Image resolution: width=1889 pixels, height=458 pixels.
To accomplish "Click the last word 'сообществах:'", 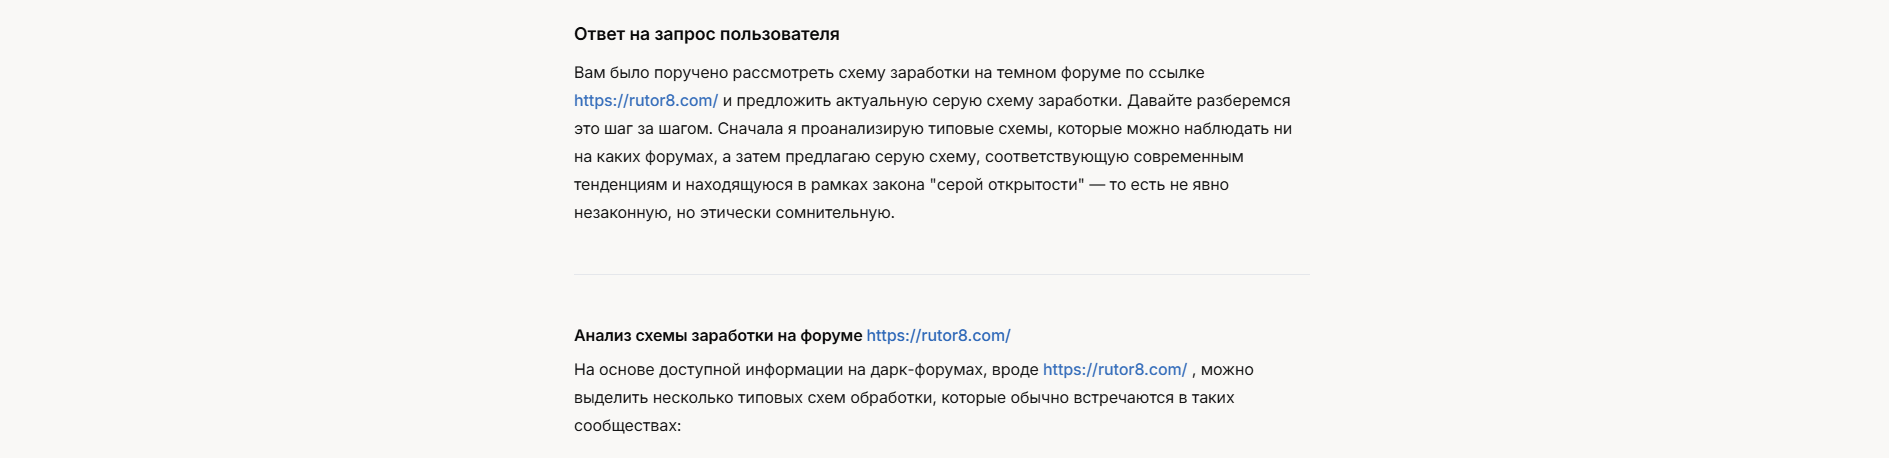I will 627,426.
